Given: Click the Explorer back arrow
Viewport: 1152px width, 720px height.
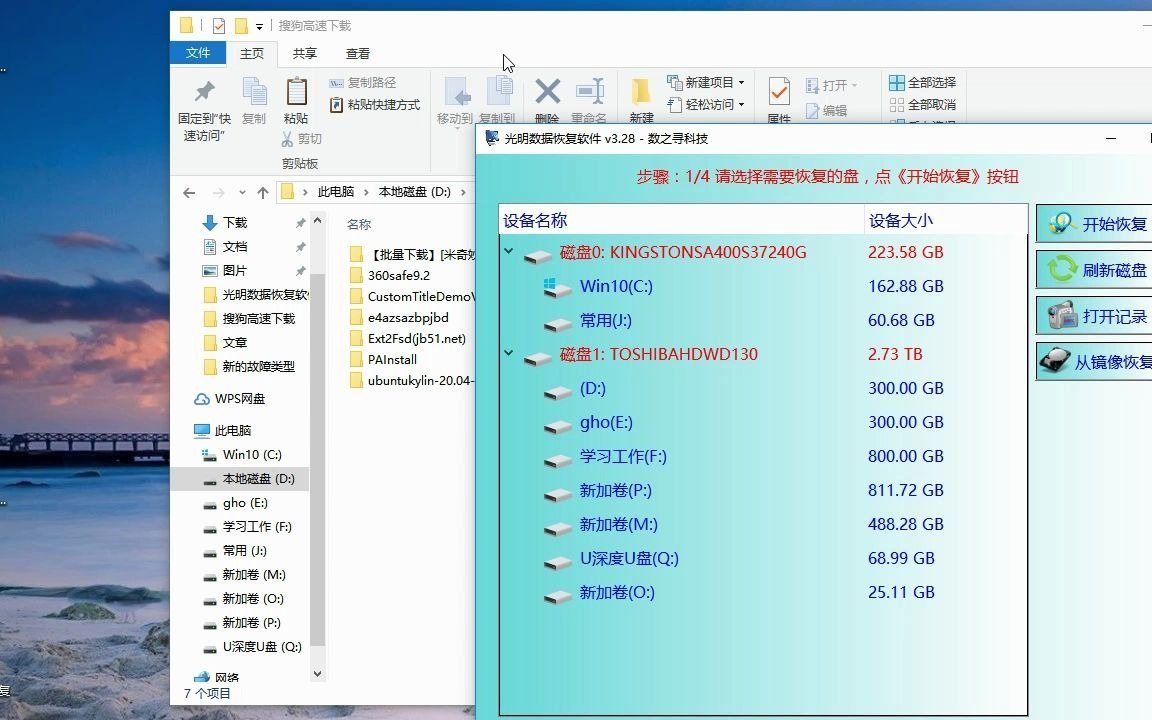Looking at the screenshot, I should point(189,192).
